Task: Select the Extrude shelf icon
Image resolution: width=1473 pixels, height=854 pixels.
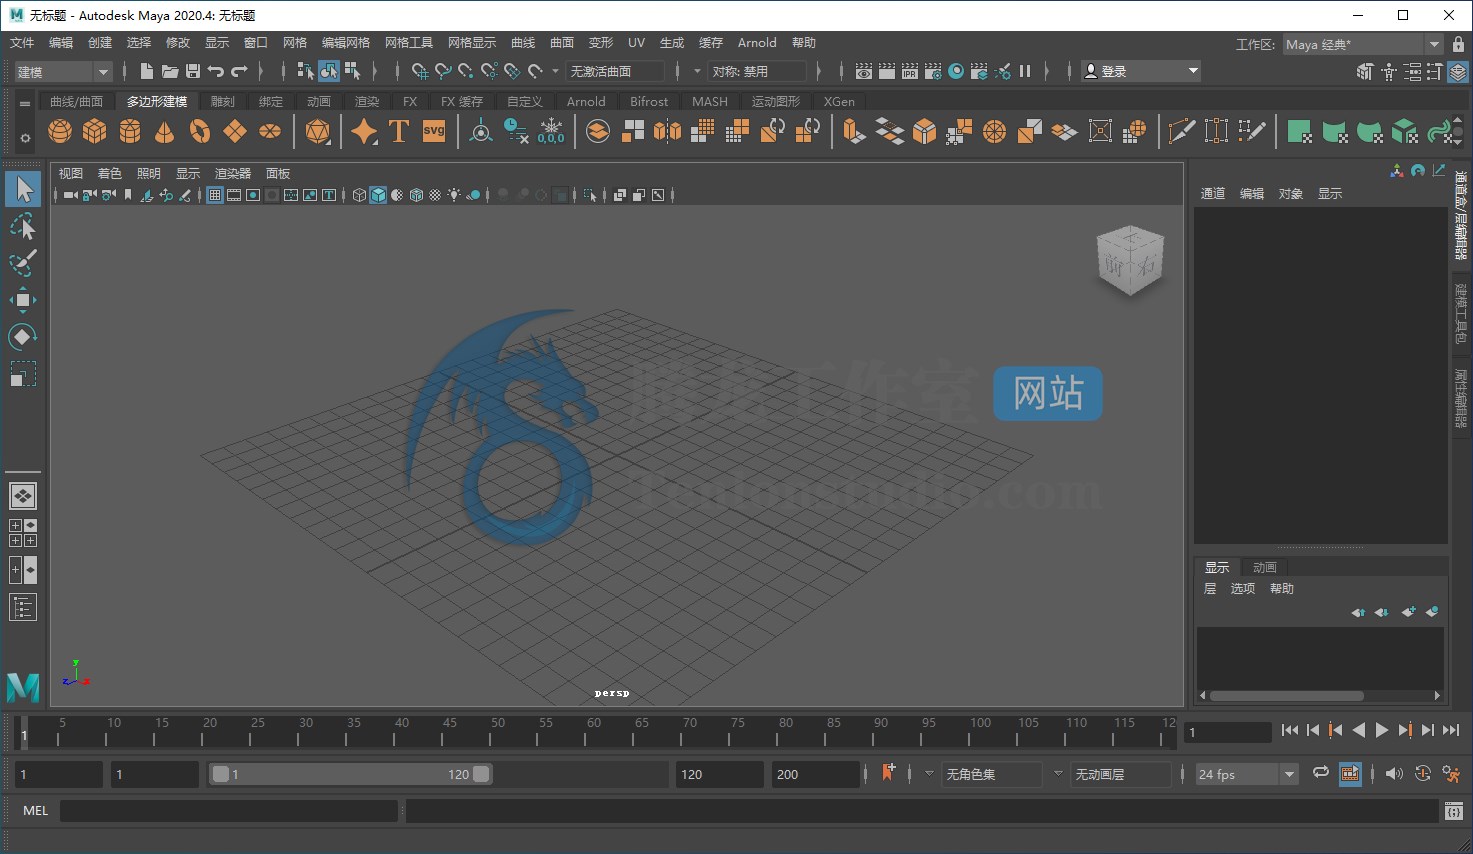Action: (x=853, y=131)
